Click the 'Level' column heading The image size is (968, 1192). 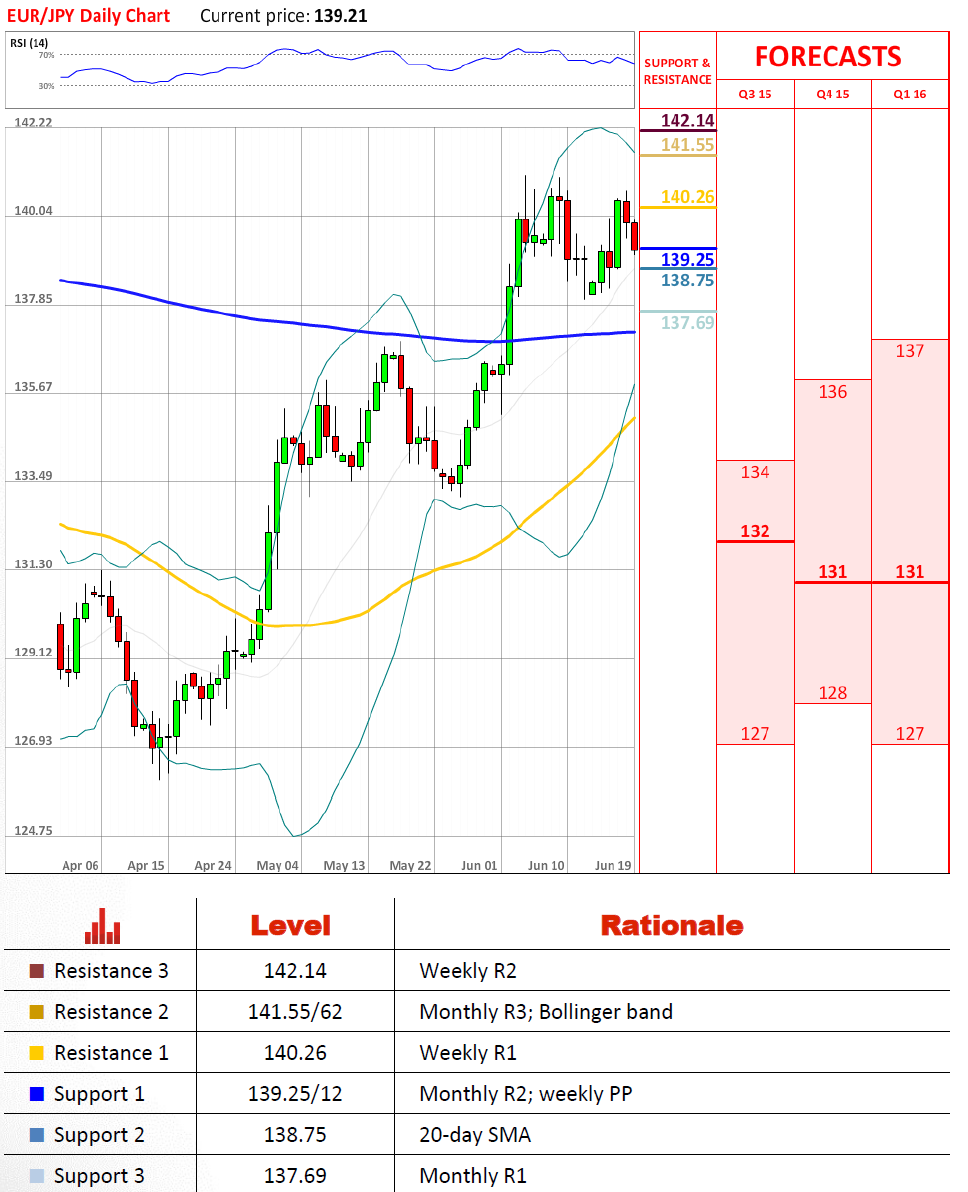(290, 926)
